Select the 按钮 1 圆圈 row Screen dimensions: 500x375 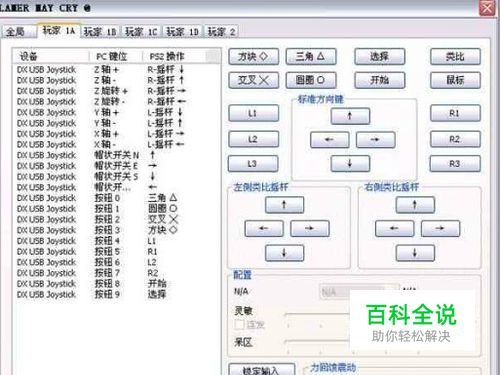116,208
